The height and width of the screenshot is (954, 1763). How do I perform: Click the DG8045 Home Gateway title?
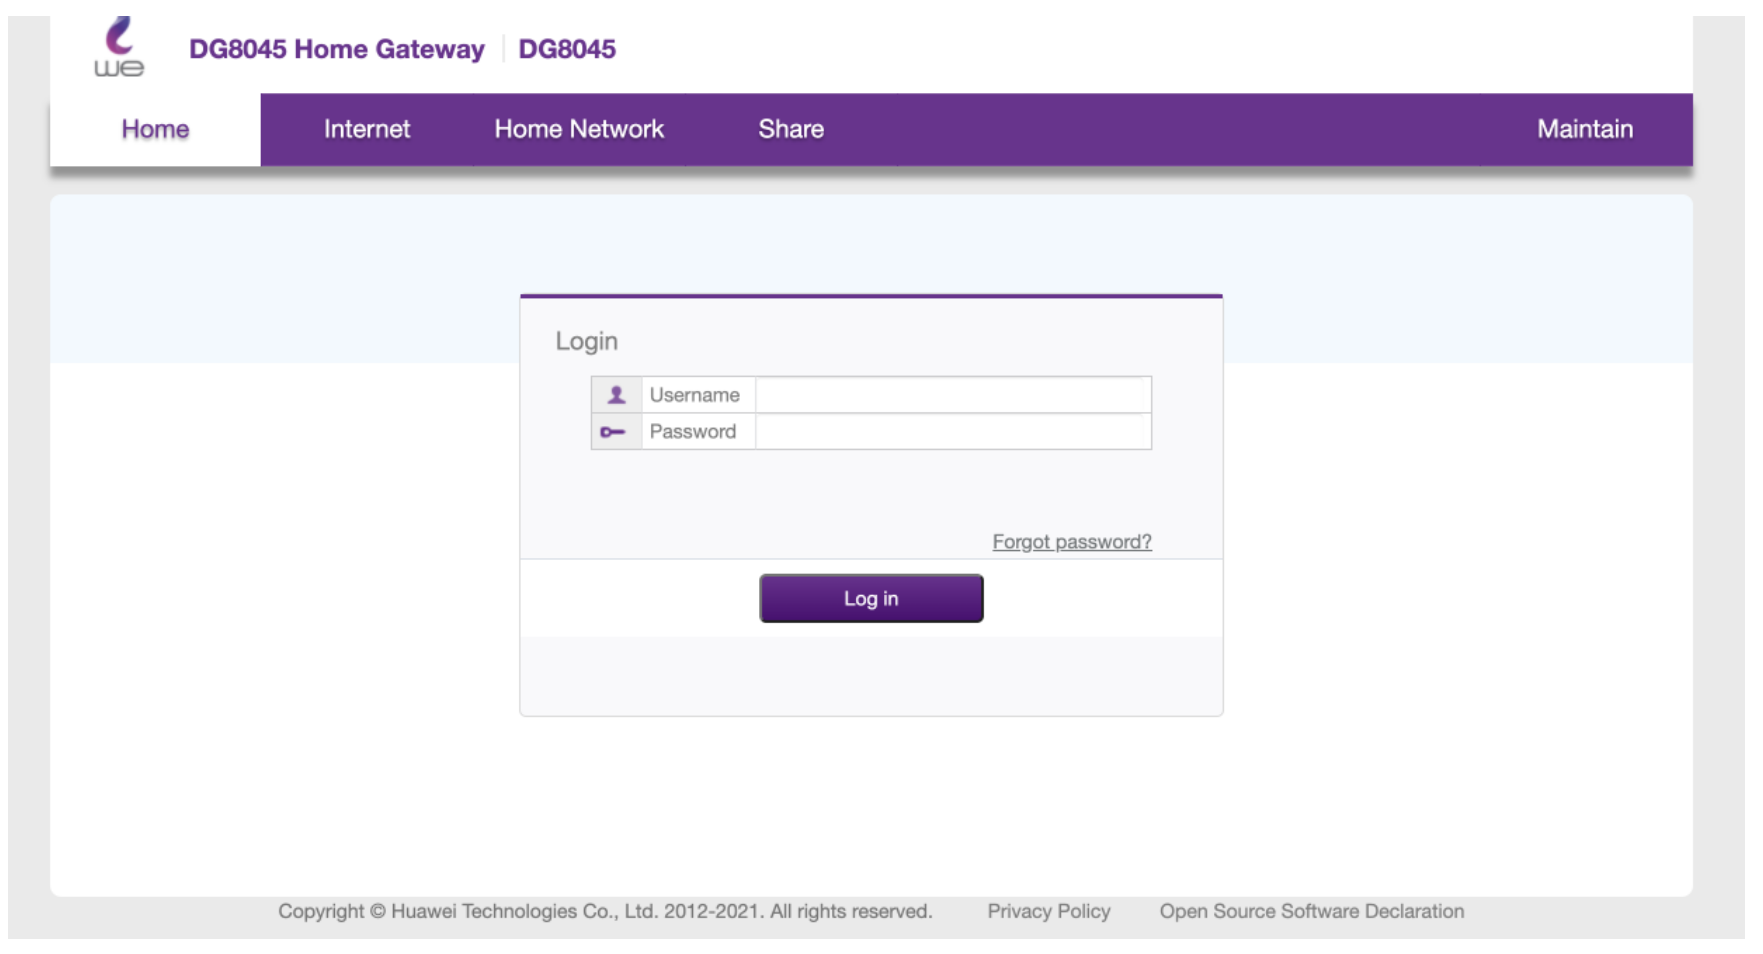(336, 49)
